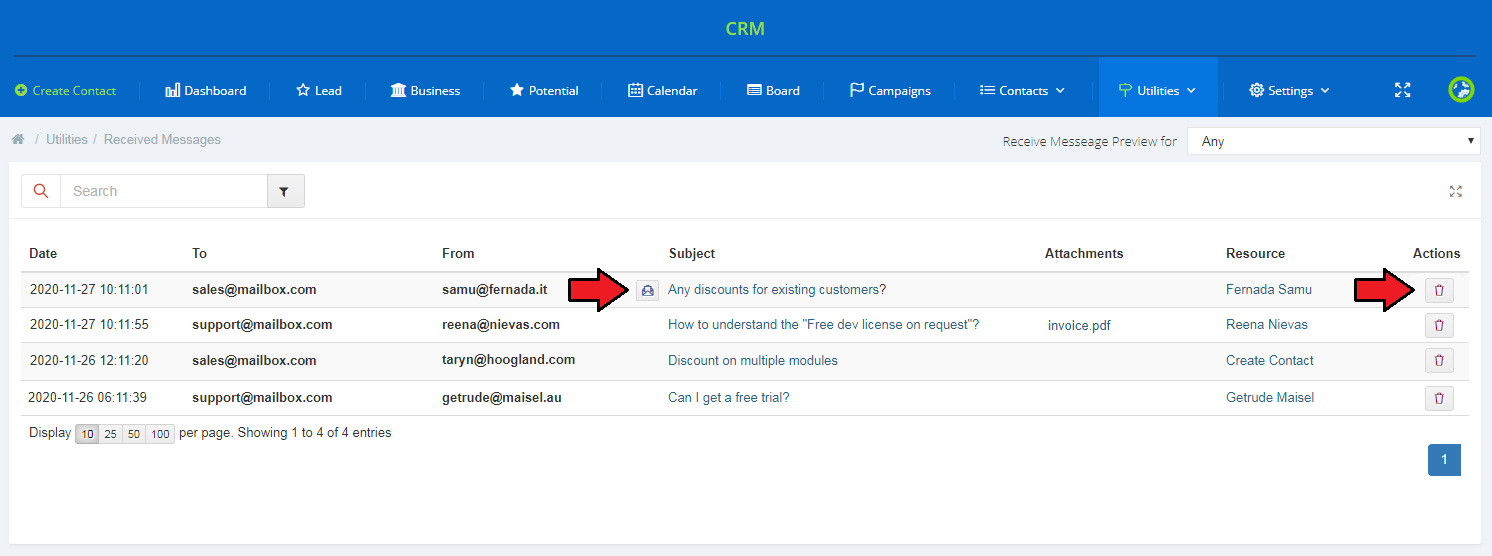Delete the reena@nievas.com message
This screenshot has height=556, width=1492.
tap(1439, 325)
